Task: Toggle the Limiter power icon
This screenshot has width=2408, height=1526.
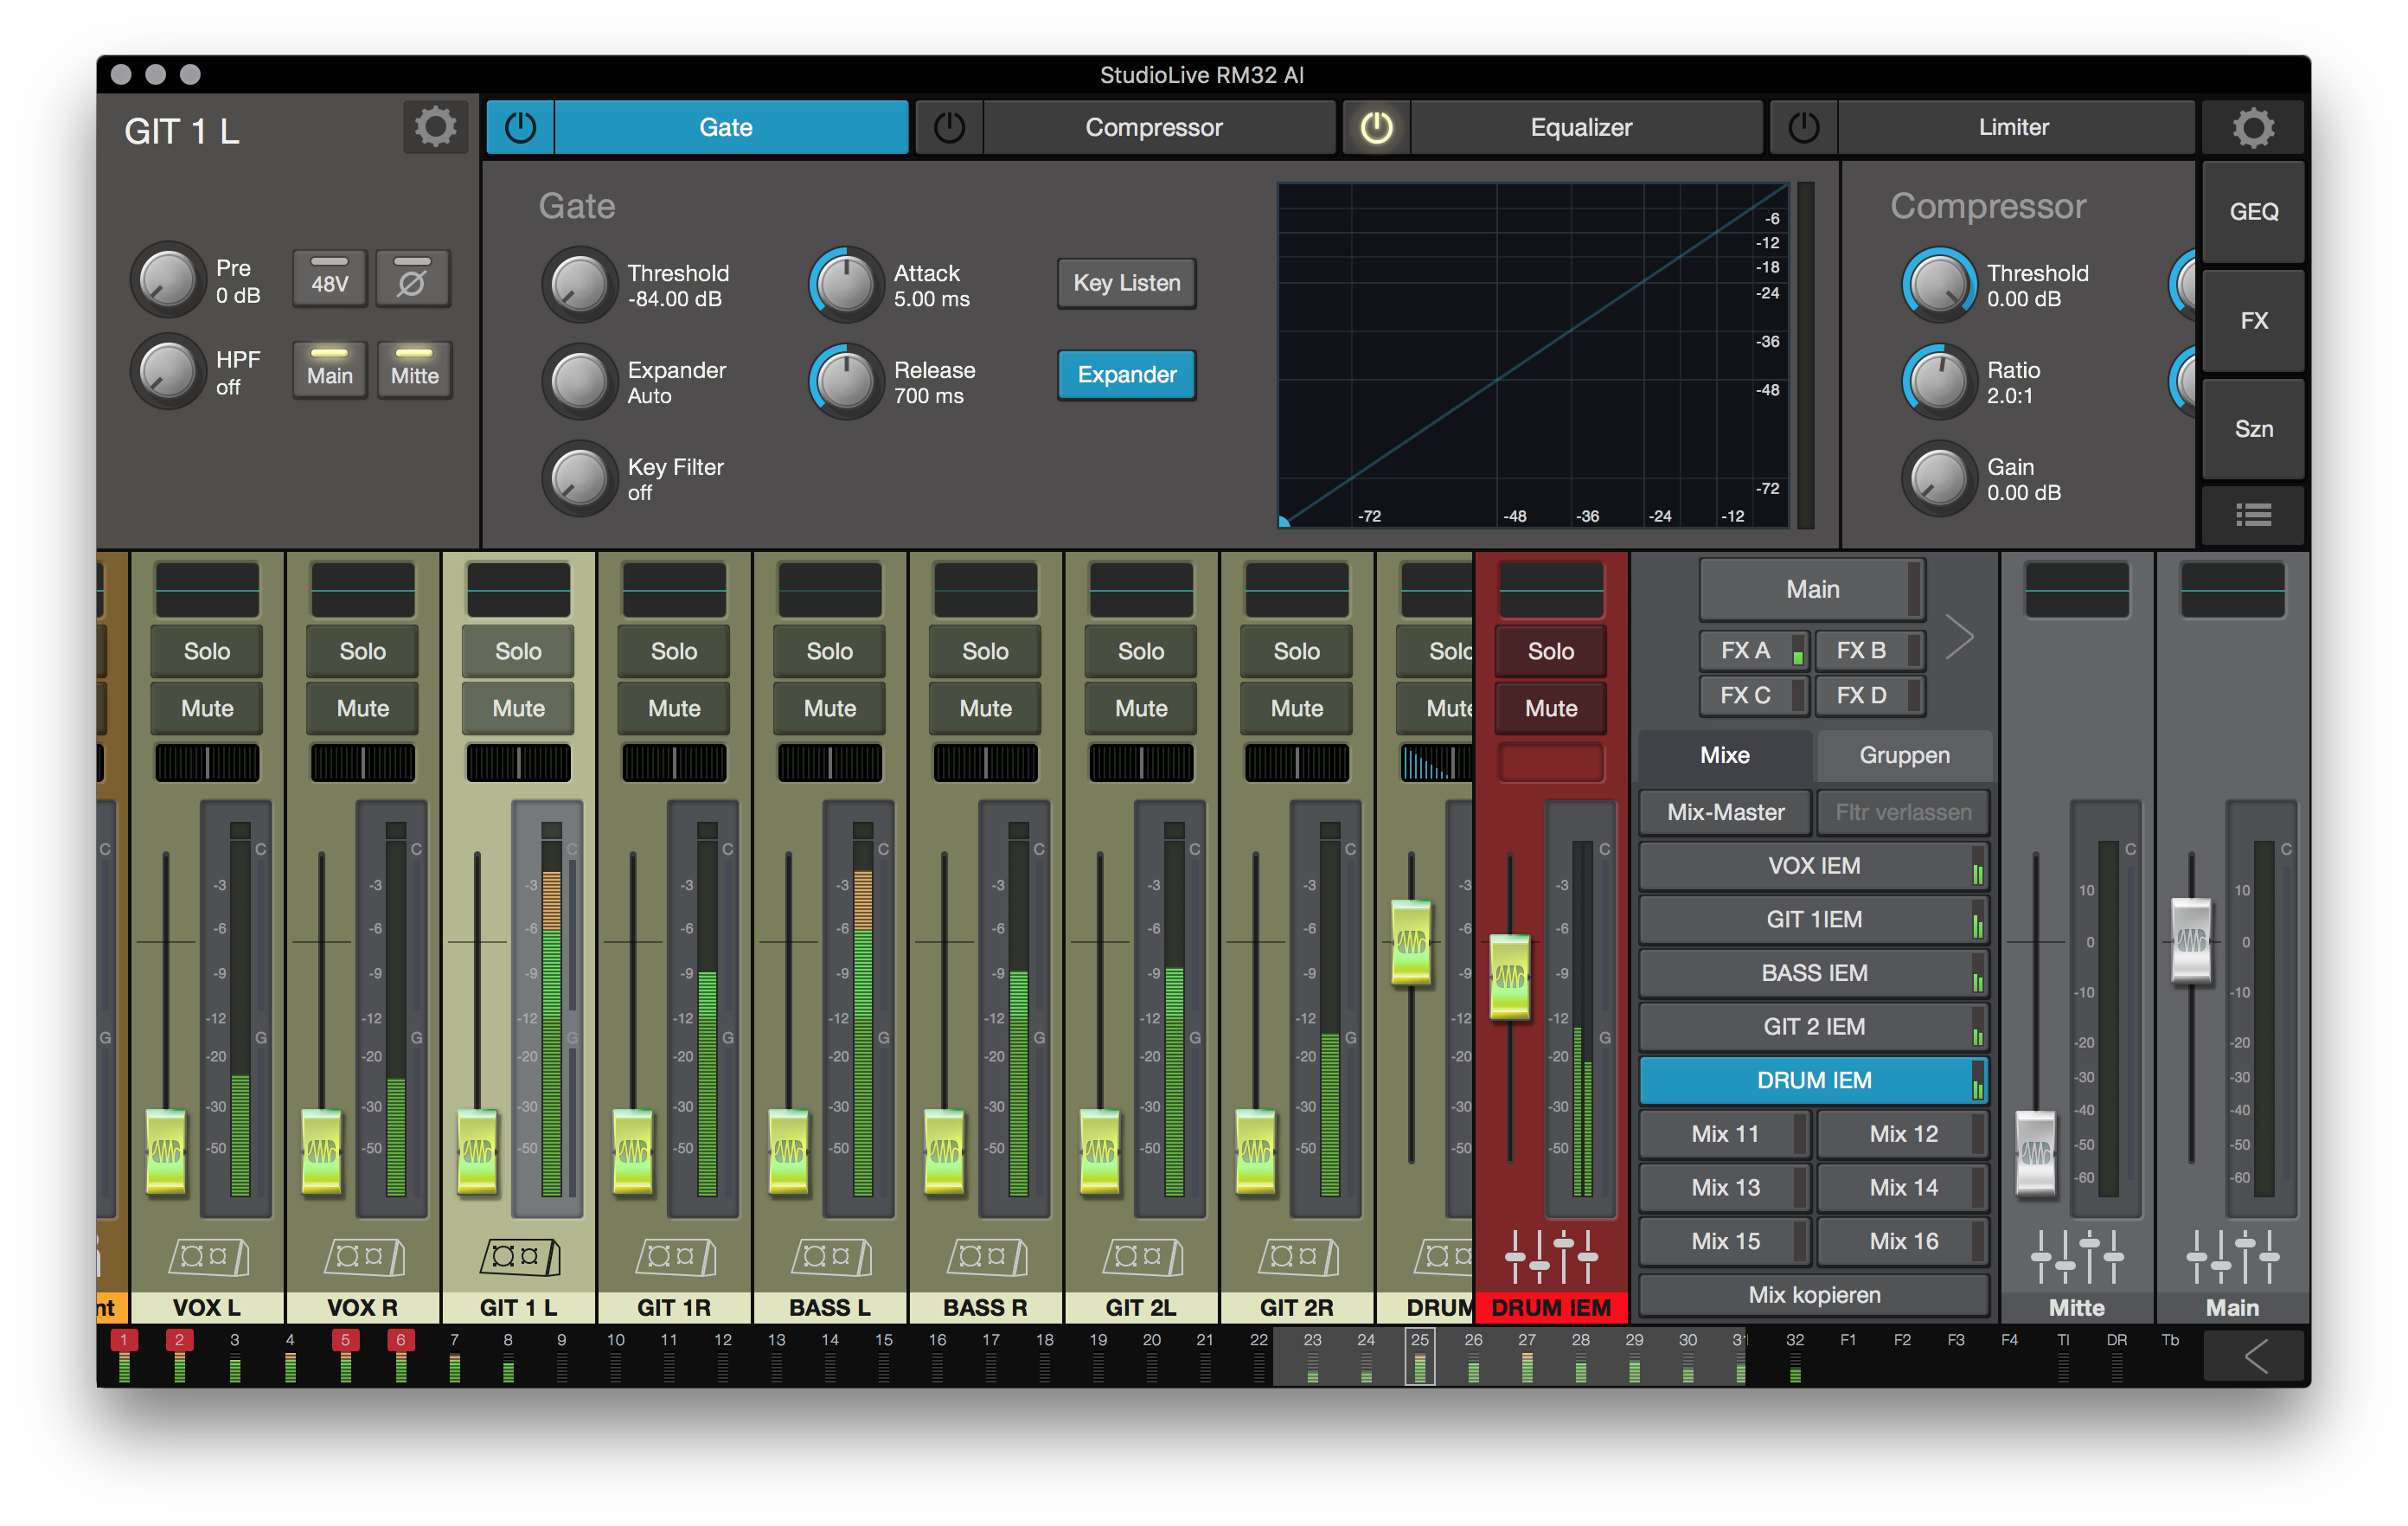Action: tap(1803, 127)
